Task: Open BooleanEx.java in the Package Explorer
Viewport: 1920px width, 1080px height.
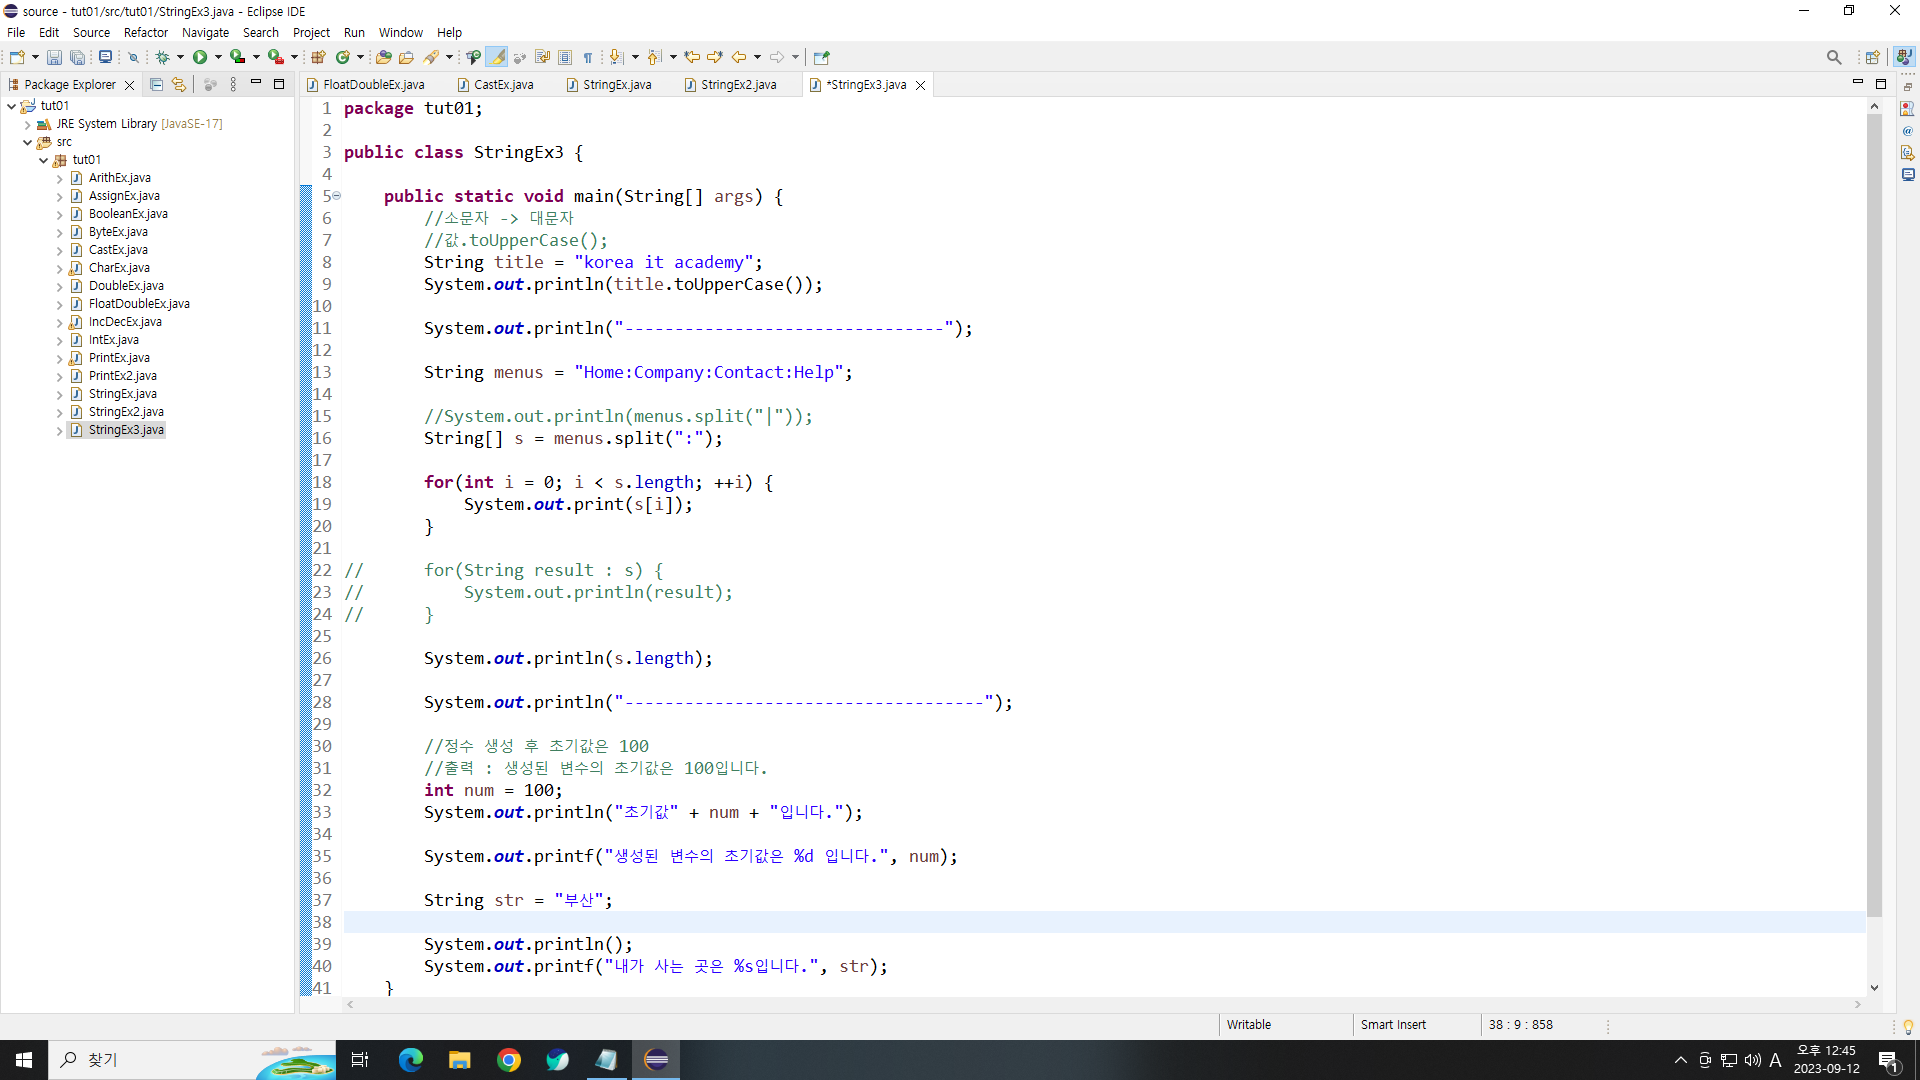Action: click(x=128, y=214)
